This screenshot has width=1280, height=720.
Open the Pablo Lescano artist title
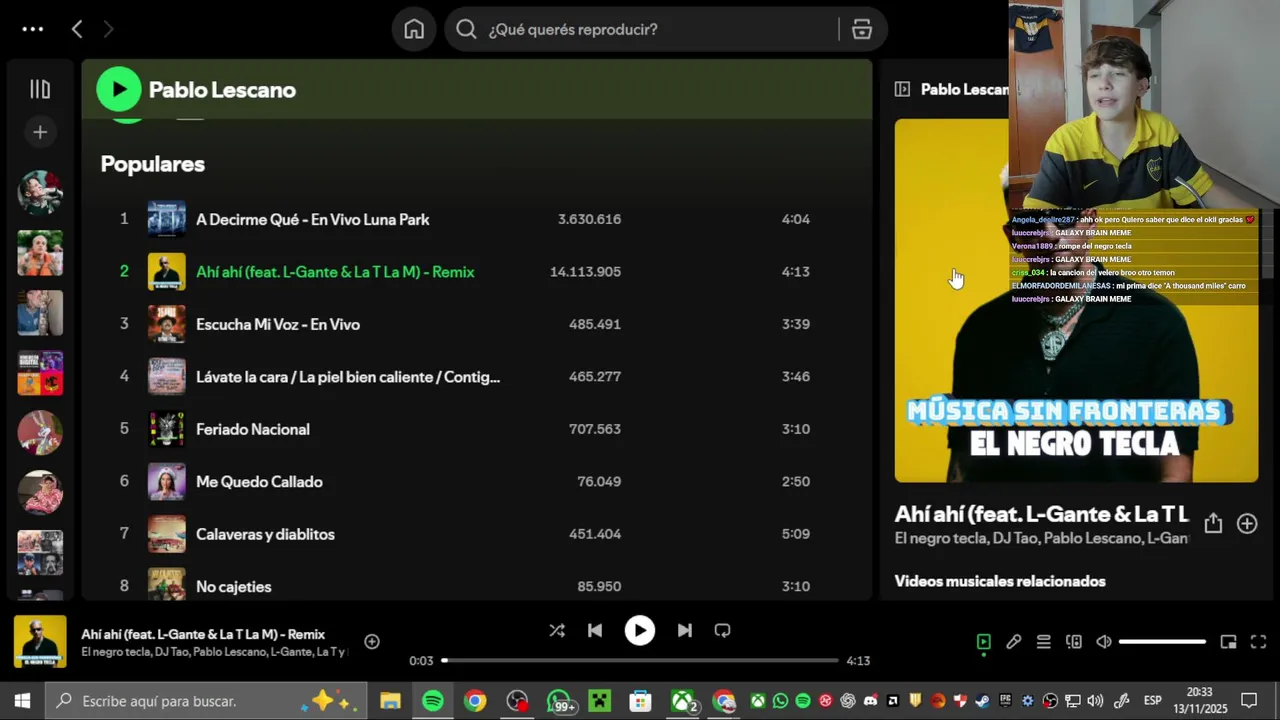point(222,90)
